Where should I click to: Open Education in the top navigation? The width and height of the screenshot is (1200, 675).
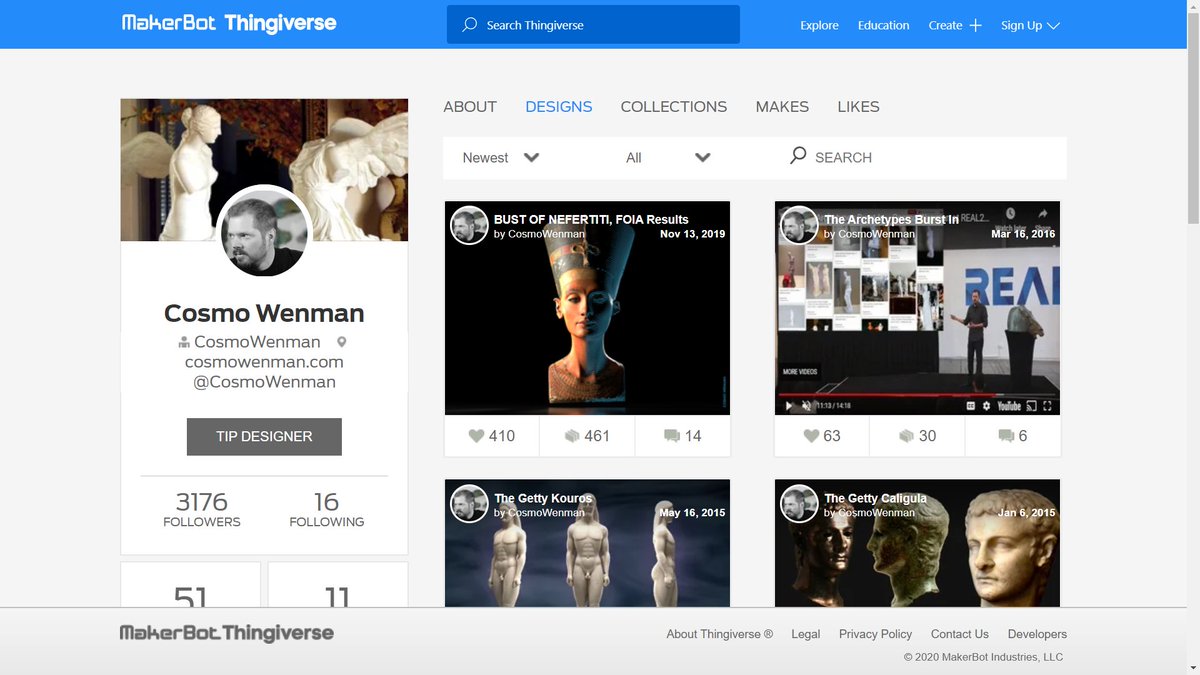(884, 25)
